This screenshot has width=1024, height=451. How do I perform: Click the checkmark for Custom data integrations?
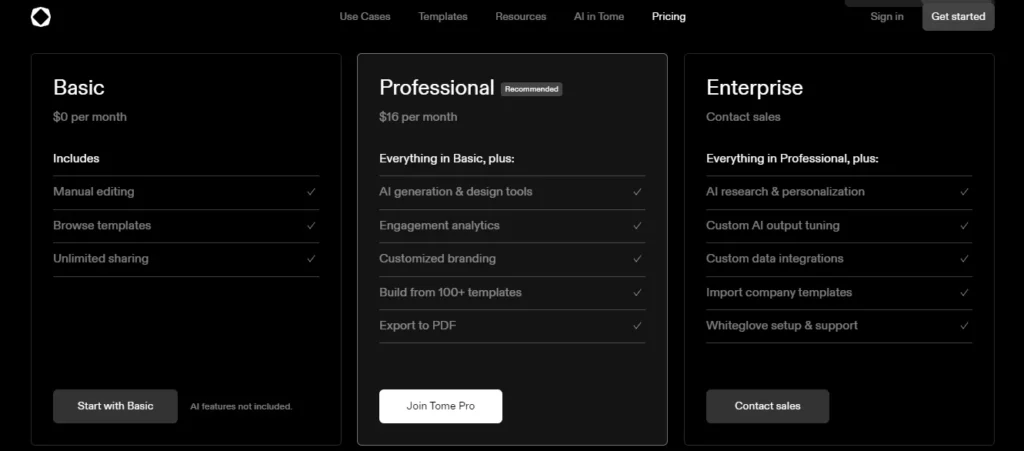(x=964, y=258)
